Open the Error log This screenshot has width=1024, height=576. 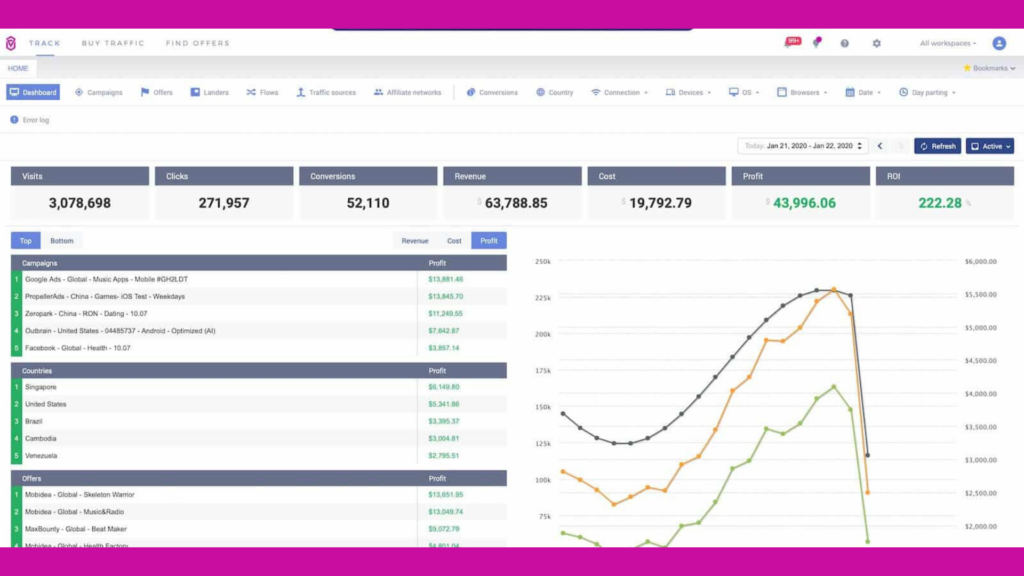[x=30, y=120]
